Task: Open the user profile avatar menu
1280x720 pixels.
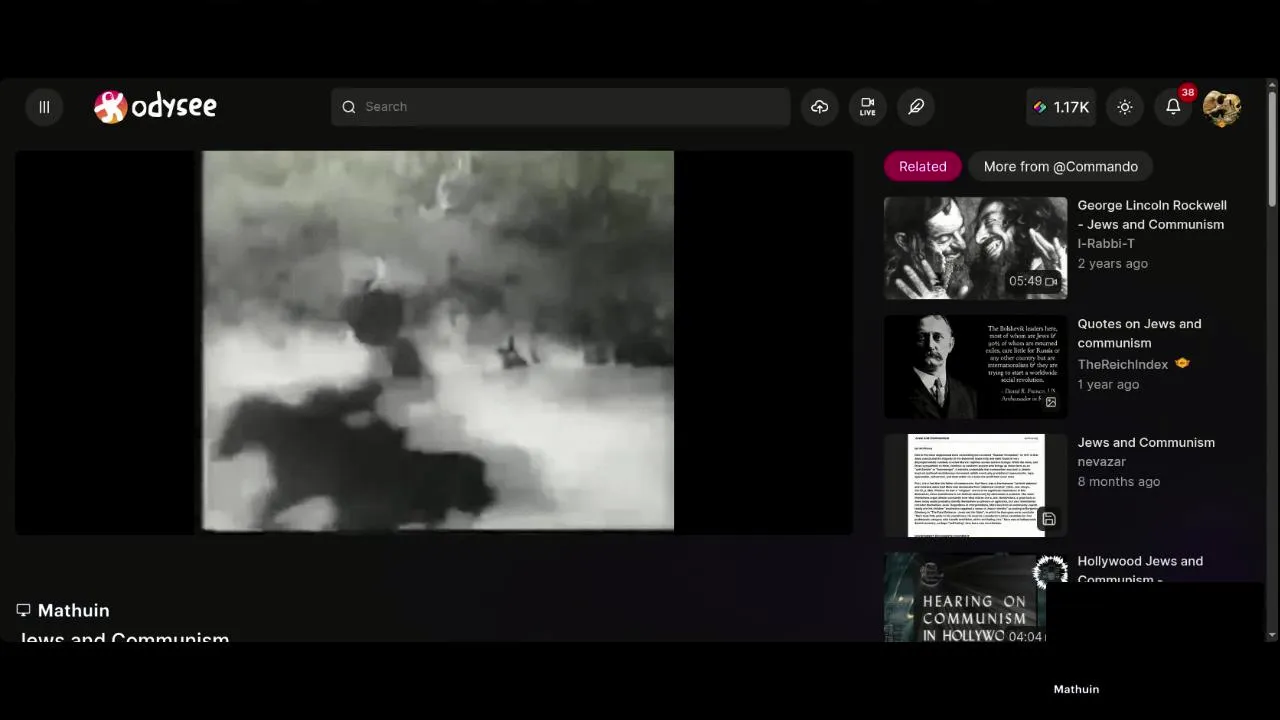Action: pyautogui.click(x=1222, y=107)
